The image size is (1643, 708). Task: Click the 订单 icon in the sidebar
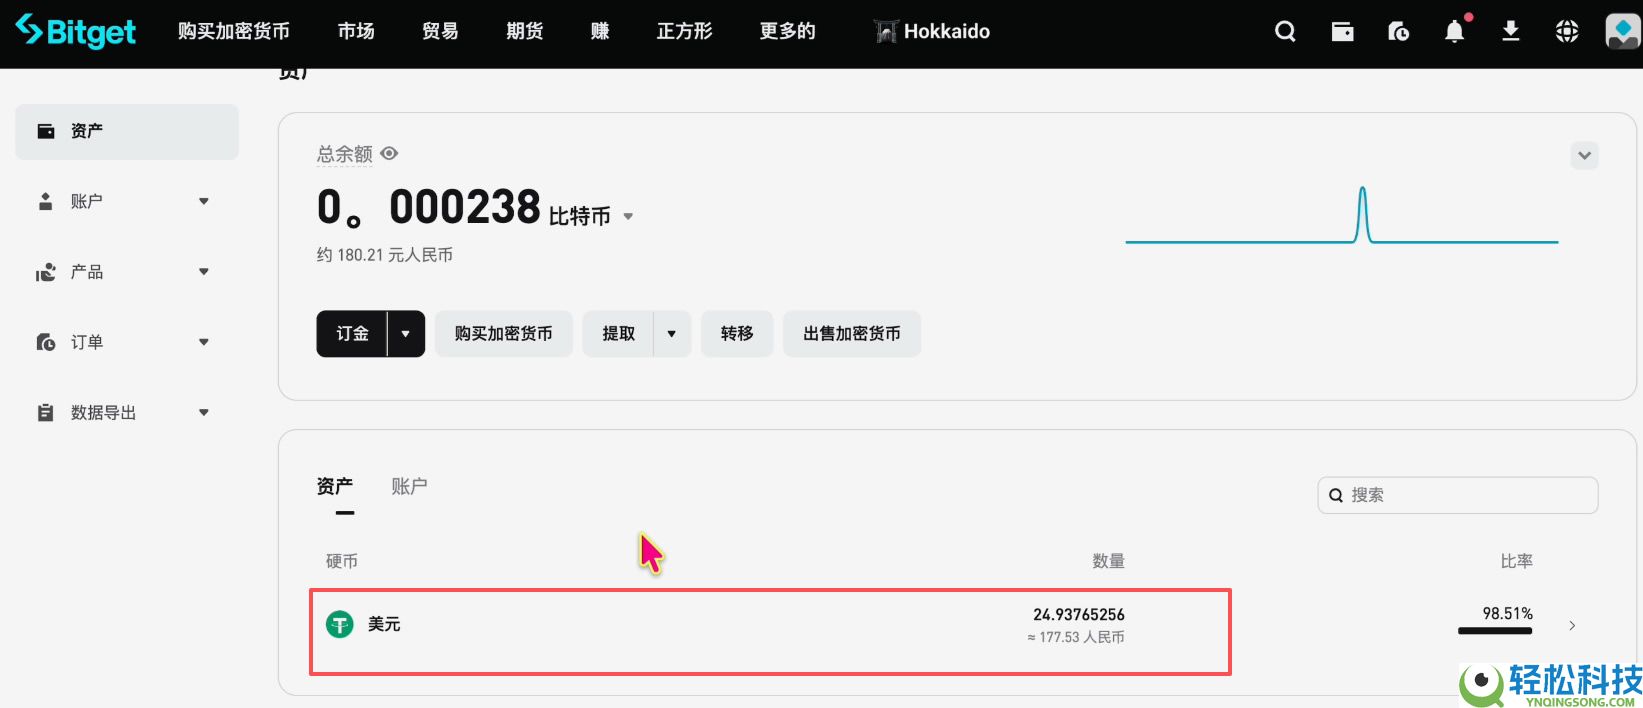point(46,342)
